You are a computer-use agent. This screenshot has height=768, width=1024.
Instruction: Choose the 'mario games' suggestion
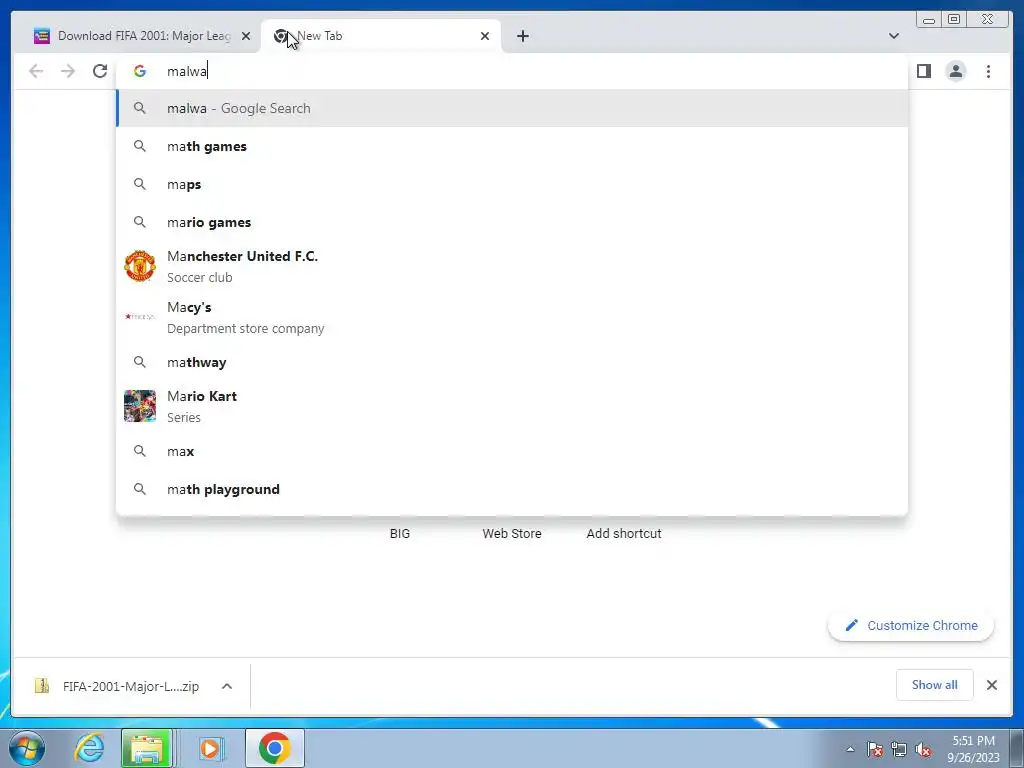[x=512, y=222]
